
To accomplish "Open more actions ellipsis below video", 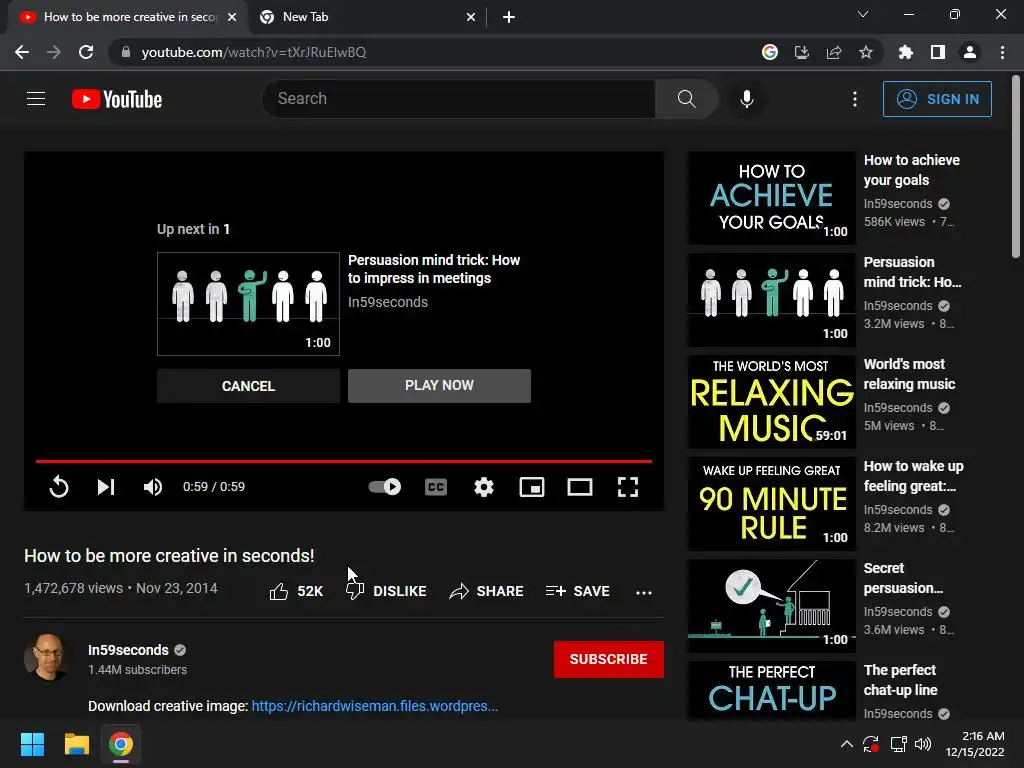I will (644, 592).
